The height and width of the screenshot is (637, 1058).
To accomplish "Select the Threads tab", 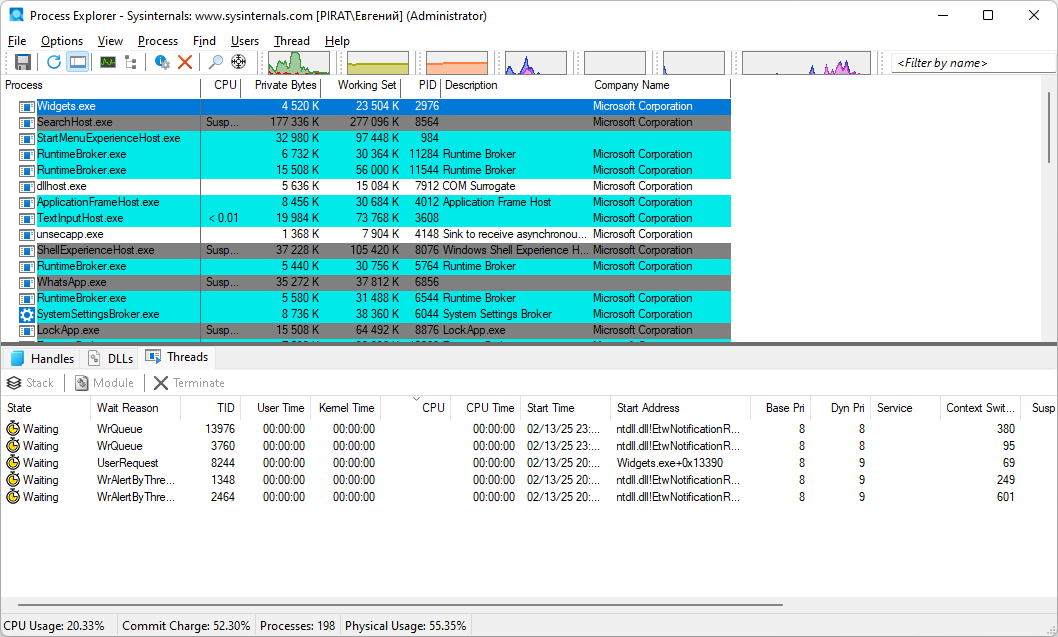I will (x=177, y=357).
